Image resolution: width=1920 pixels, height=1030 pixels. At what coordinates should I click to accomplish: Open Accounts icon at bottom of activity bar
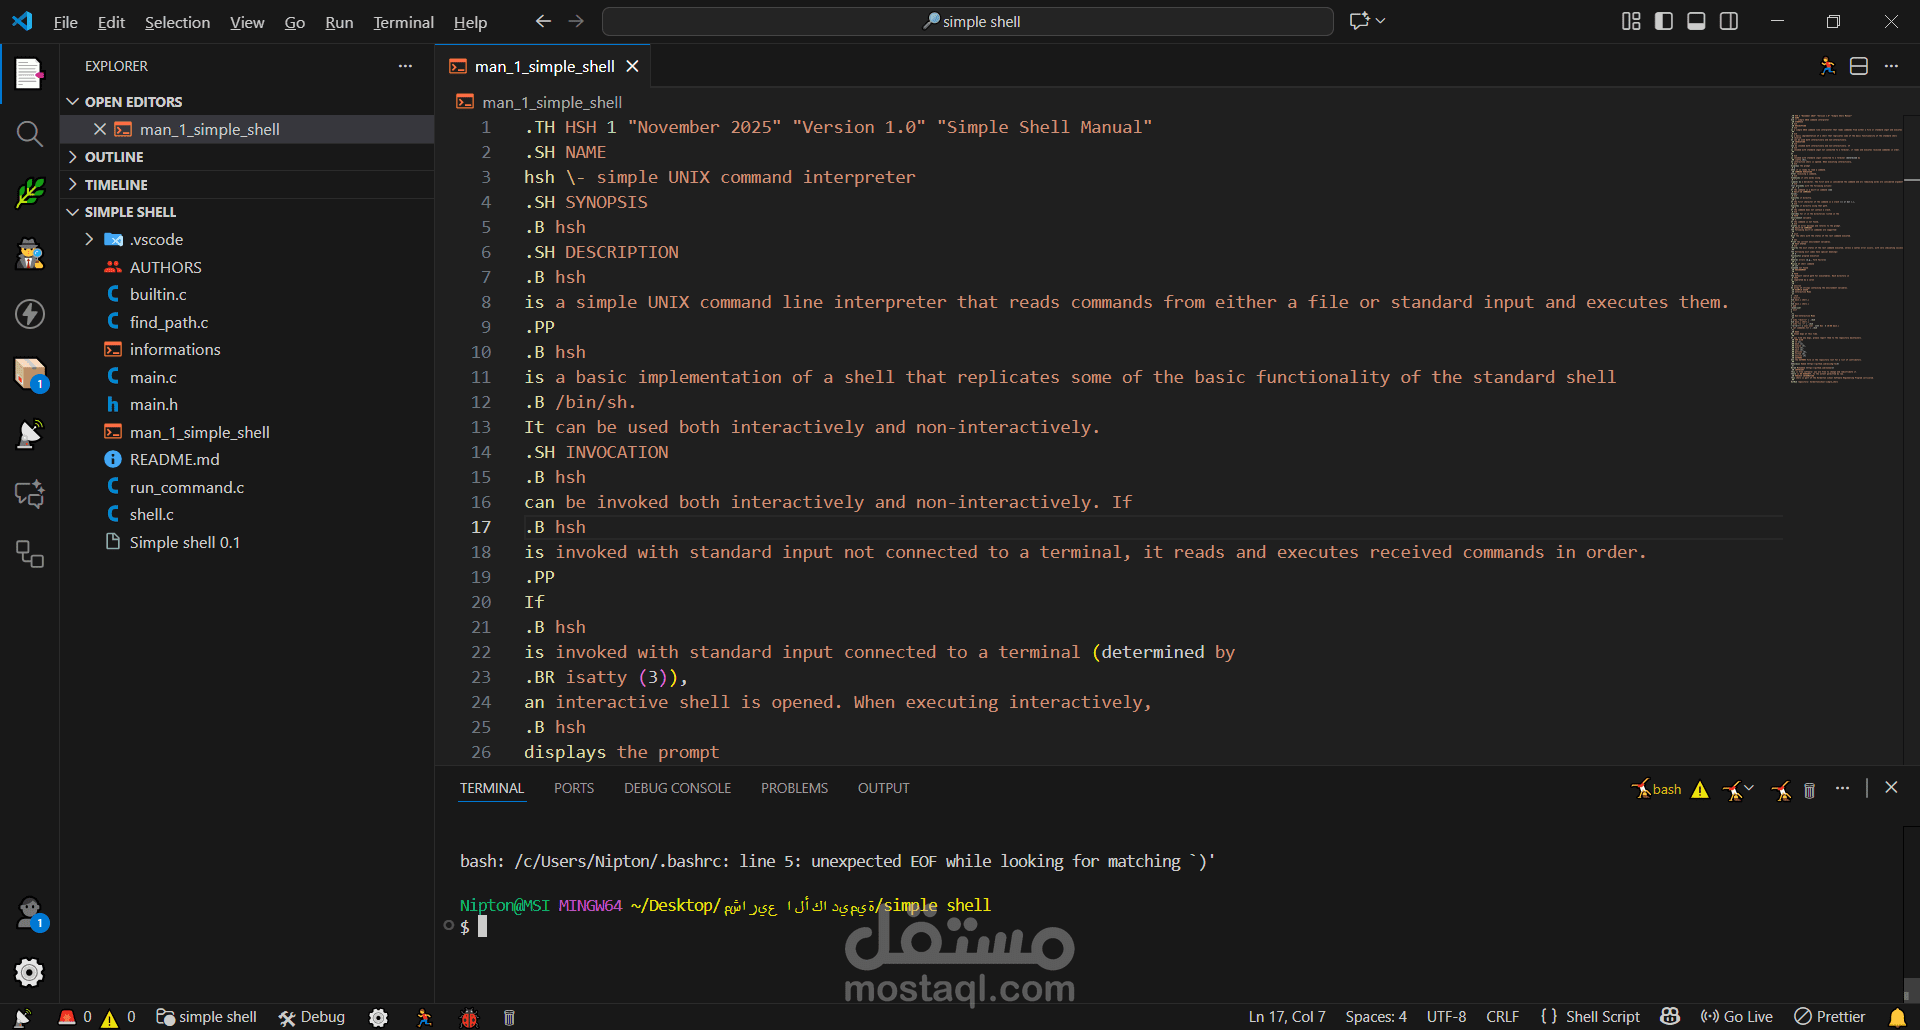click(29, 913)
